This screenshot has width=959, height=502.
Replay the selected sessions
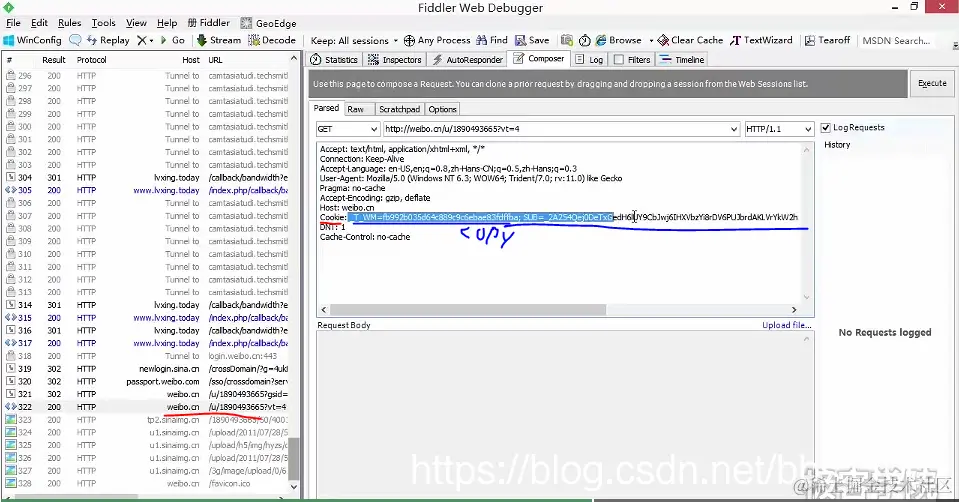(x=108, y=40)
